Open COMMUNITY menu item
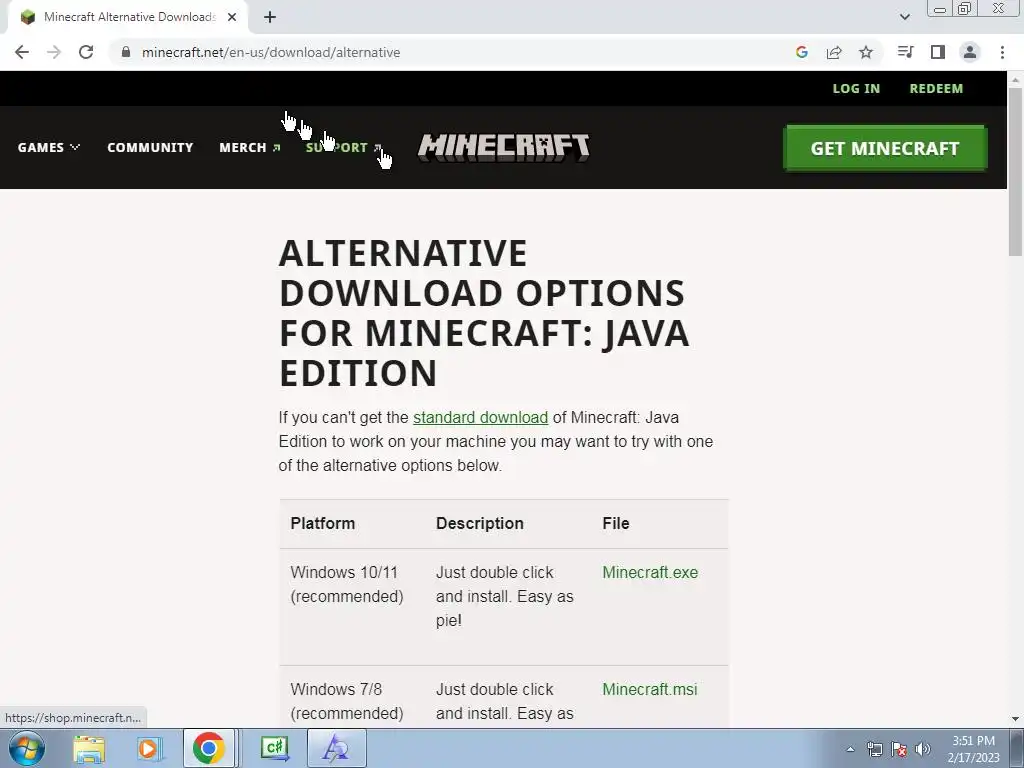The width and height of the screenshot is (1024, 768). point(150,148)
